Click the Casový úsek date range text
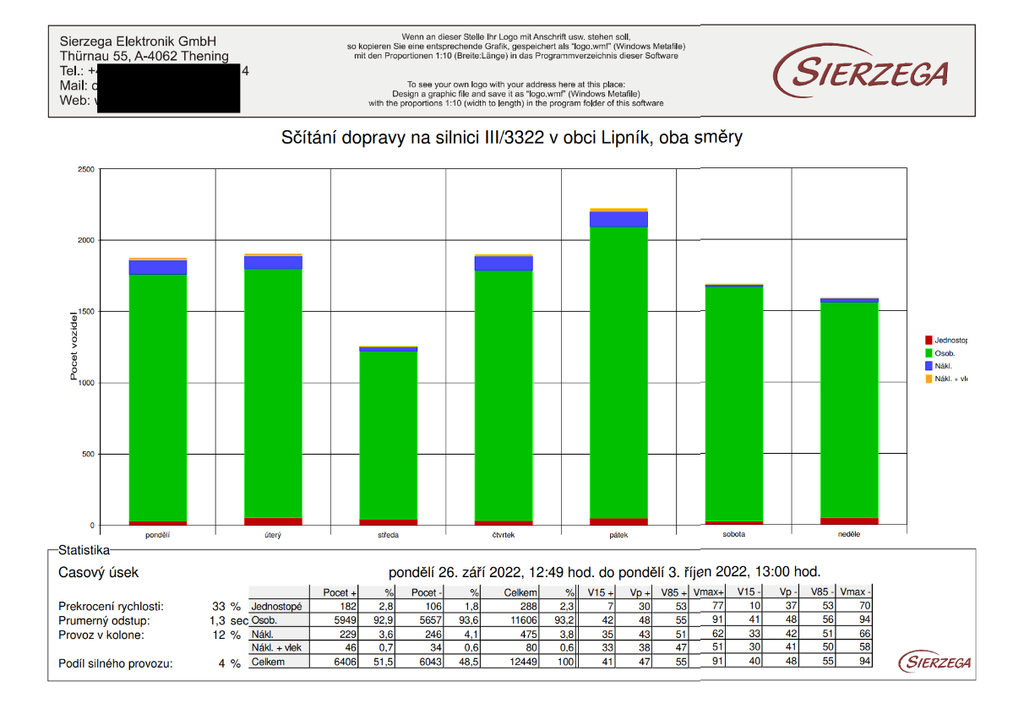The height and width of the screenshot is (715, 1024). [604, 572]
